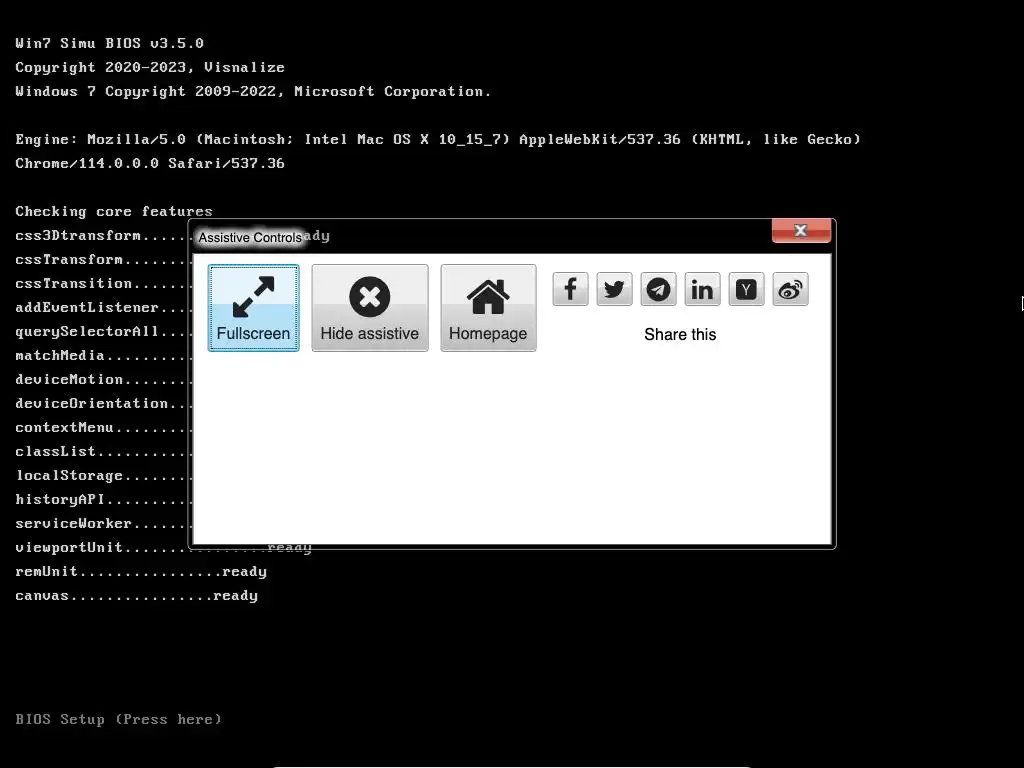Click the matchMedia line
Viewport: 1024px width, 768px height.
point(102,355)
